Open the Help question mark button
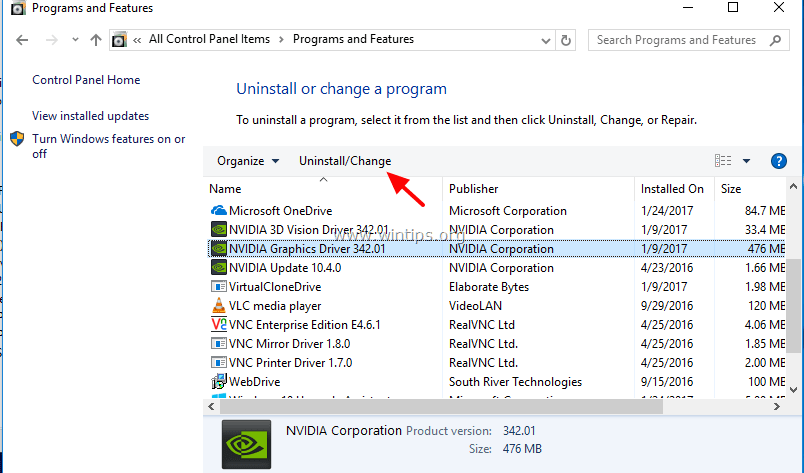The height and width of the screenshot is (473, 804). point(778,161)
